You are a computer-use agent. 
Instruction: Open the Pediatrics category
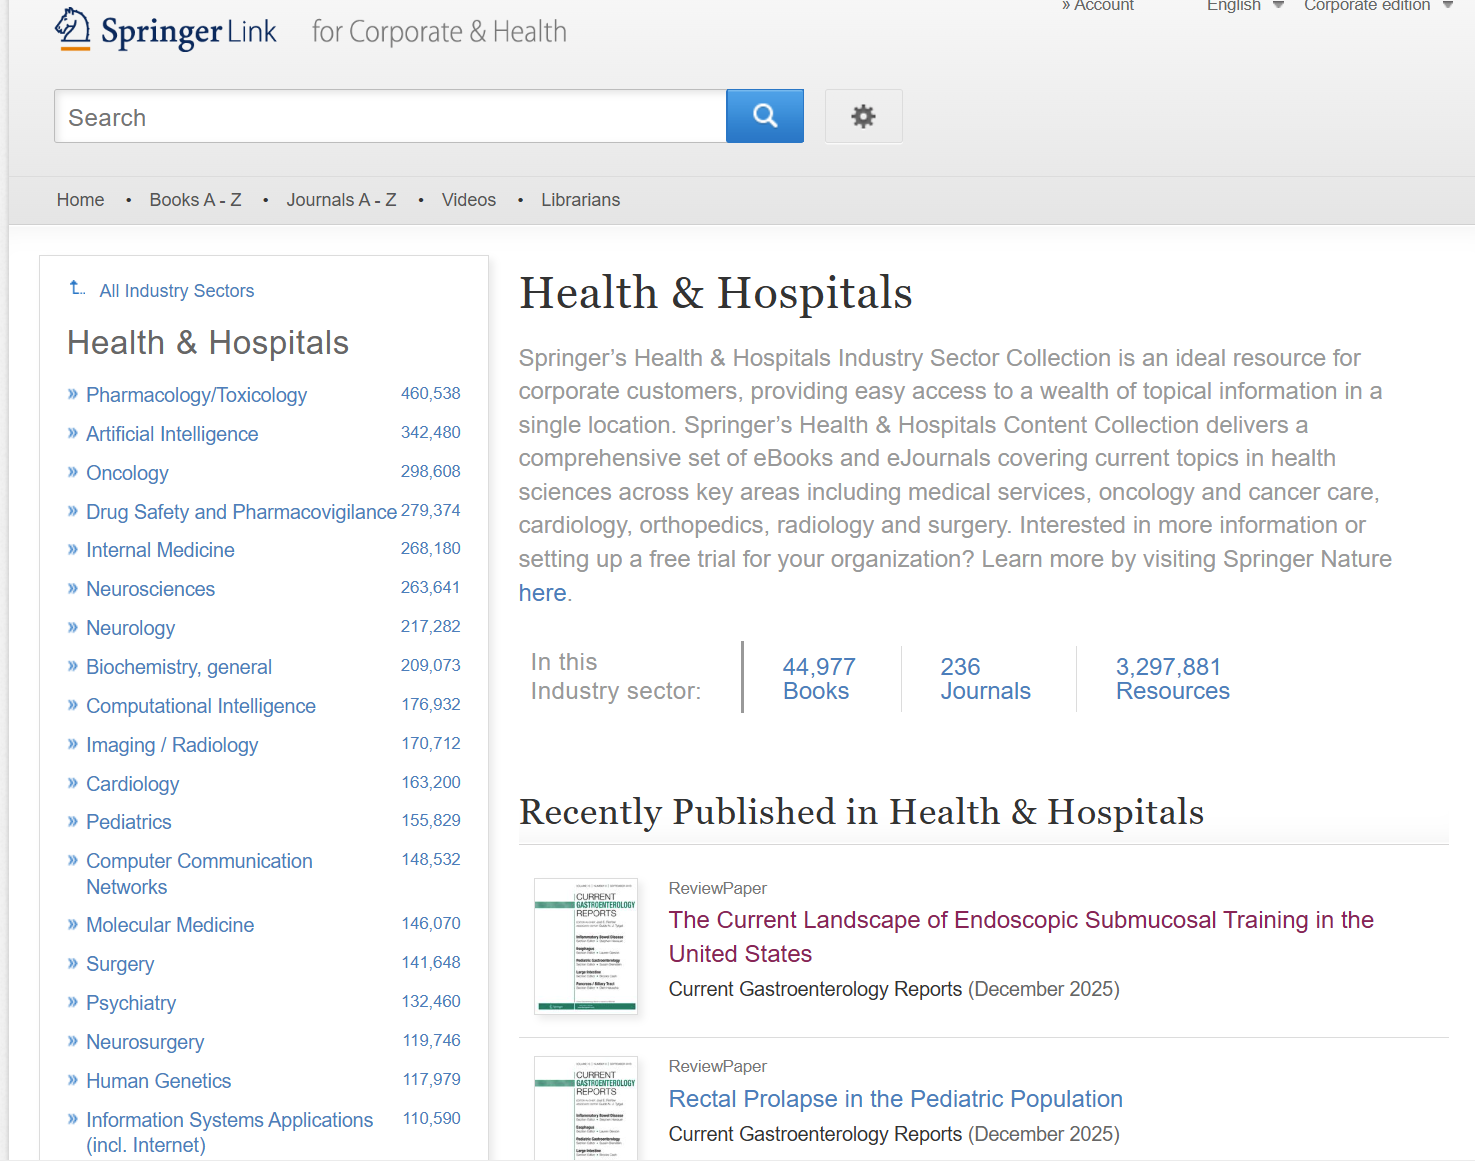coord(128,822)
